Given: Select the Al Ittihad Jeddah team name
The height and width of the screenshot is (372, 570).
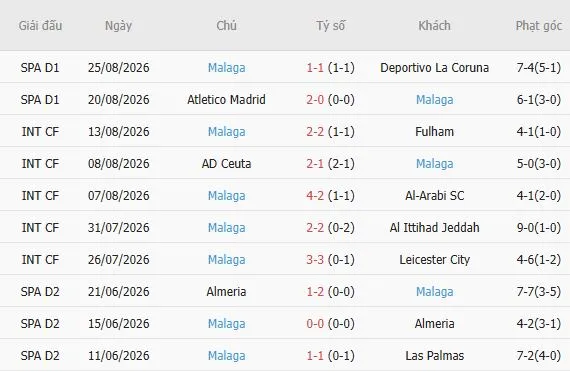Looking at the screenshot, I should point(434,228).
